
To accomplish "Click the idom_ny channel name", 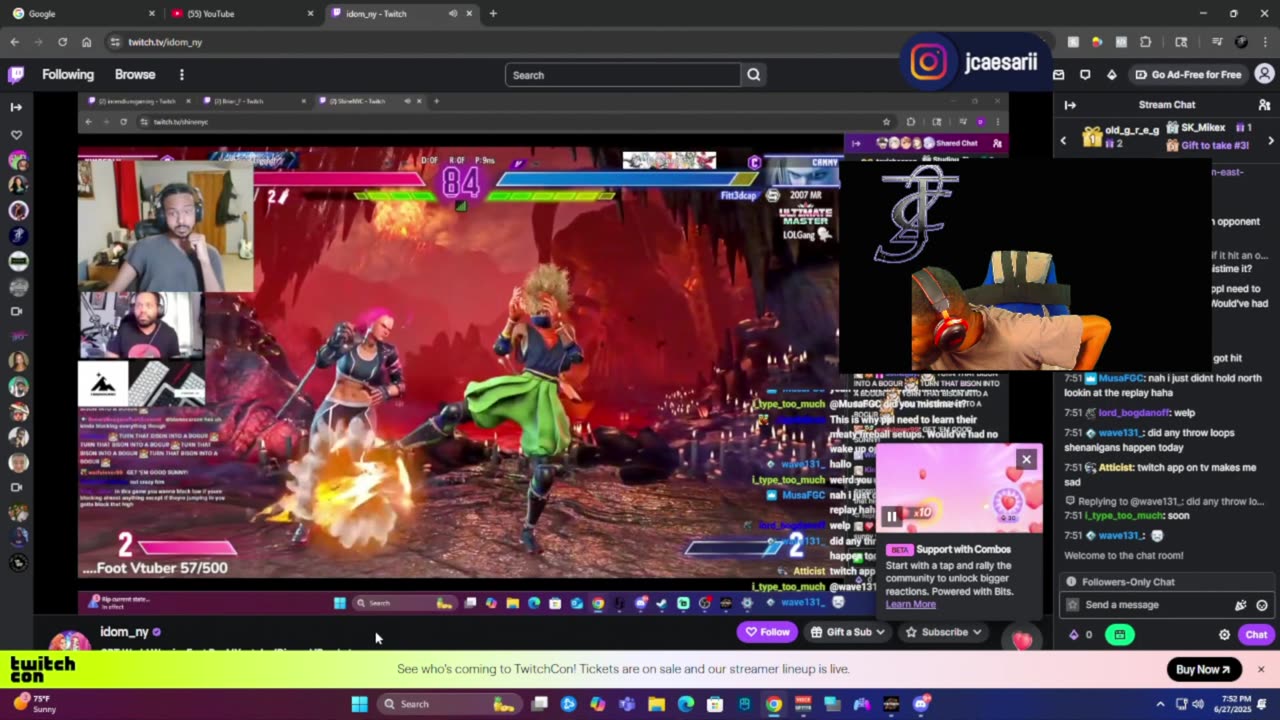I will [124, 632].
